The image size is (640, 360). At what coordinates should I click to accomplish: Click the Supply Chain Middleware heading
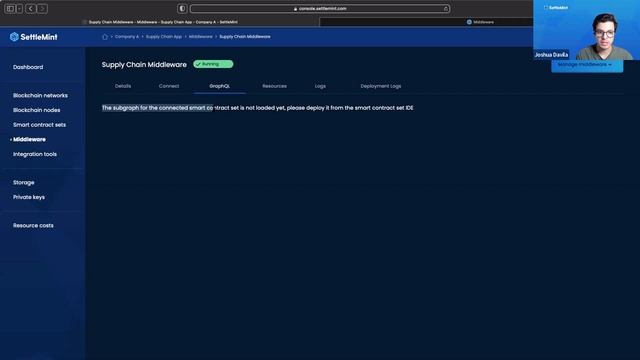144,64
